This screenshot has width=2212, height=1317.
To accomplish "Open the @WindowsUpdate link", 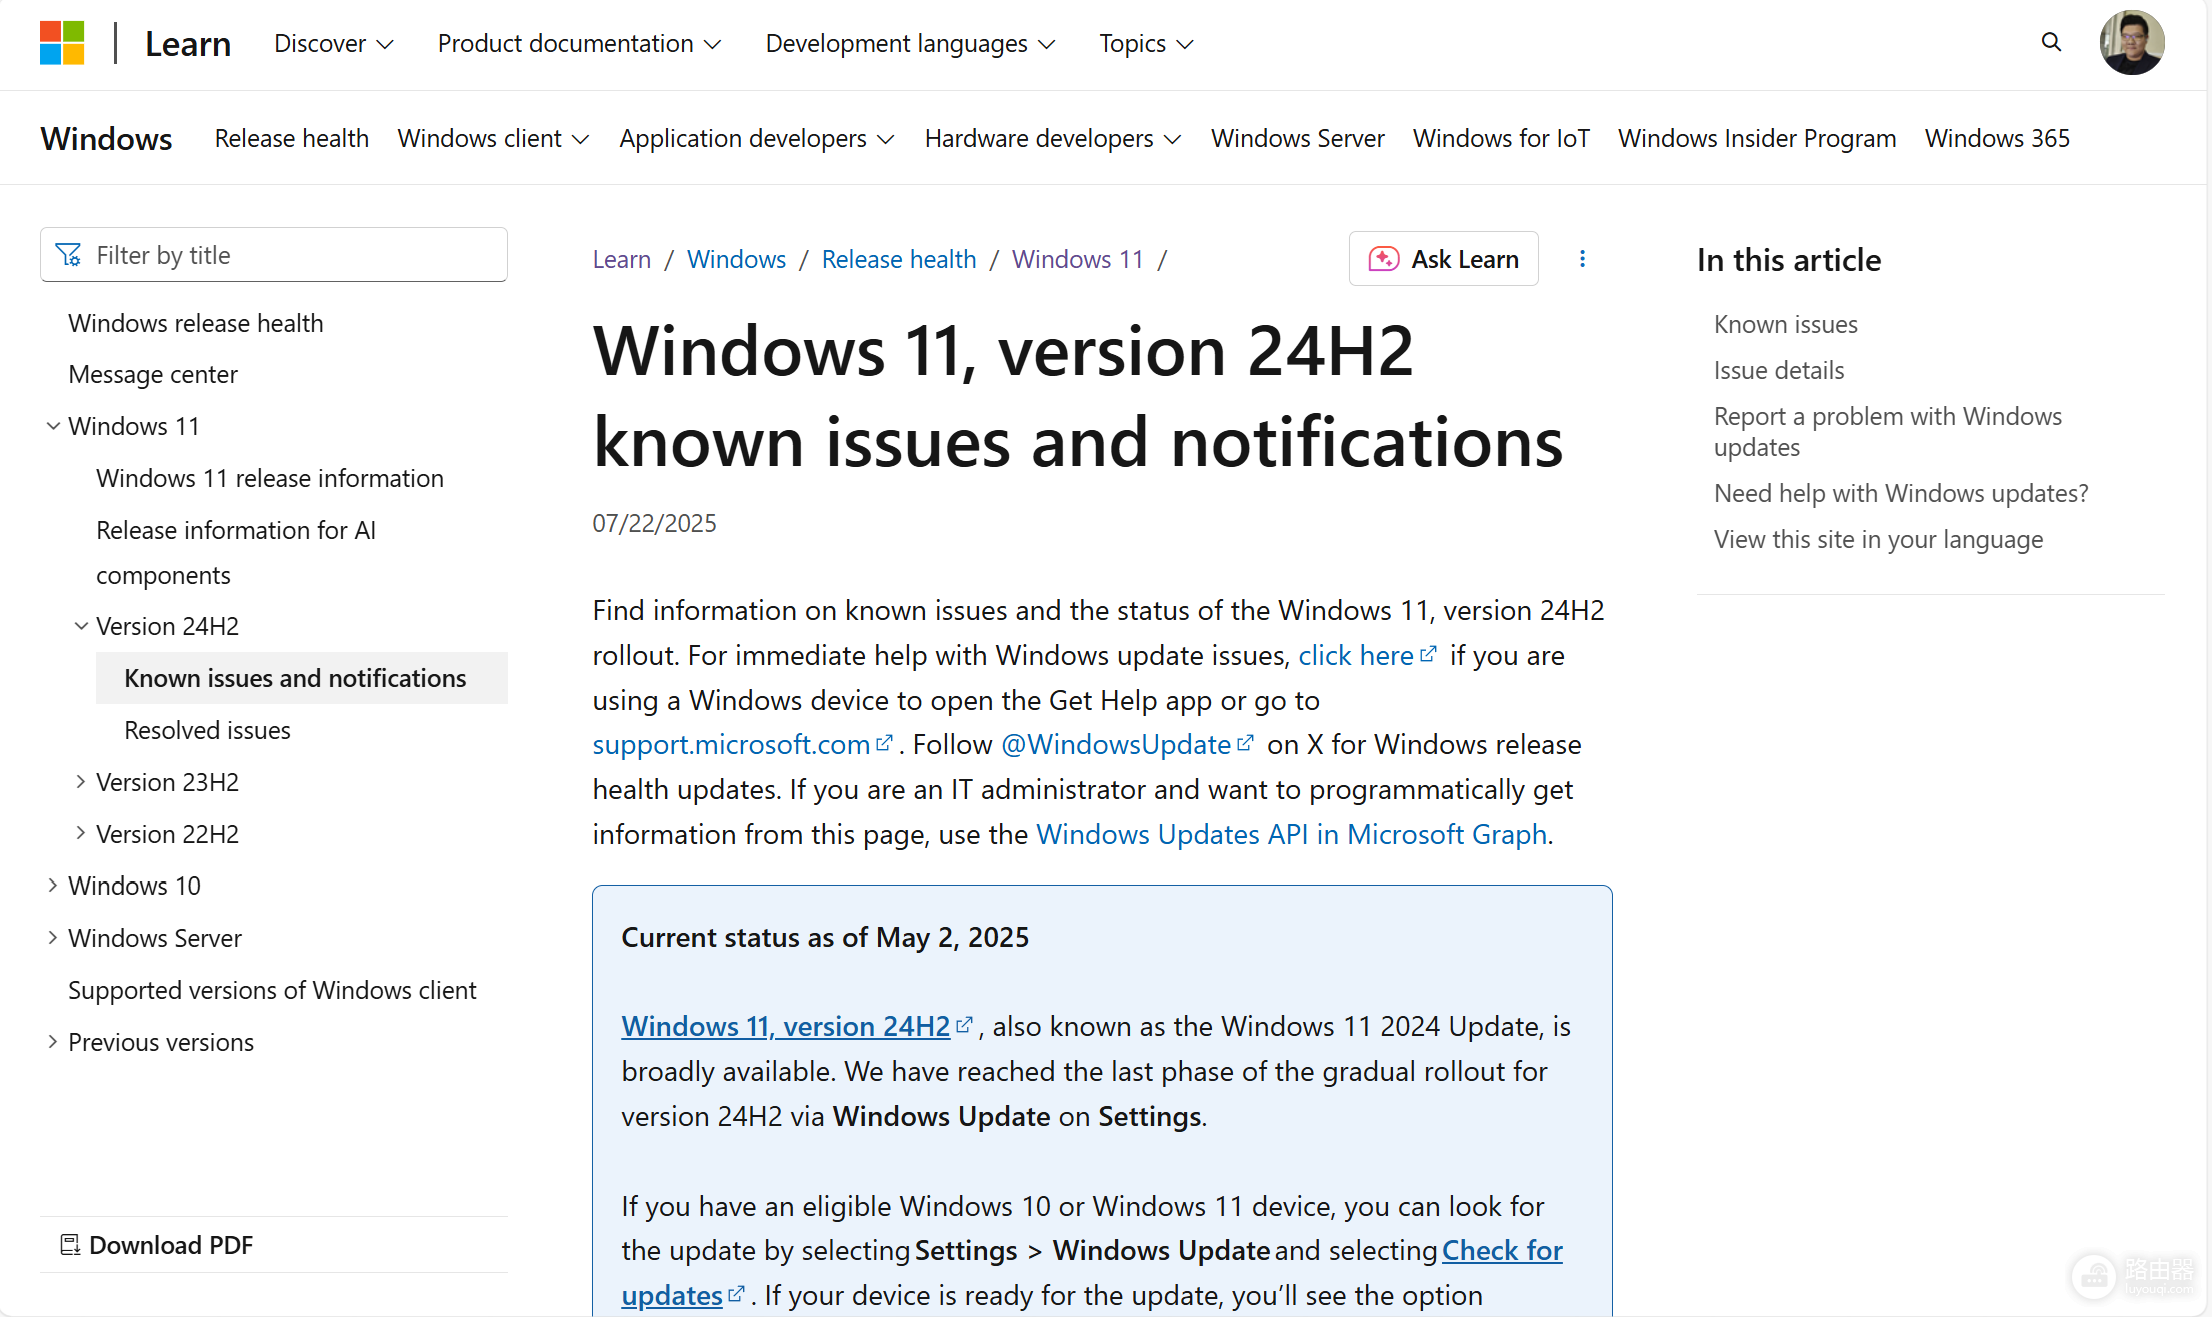I will point(1116,744).
